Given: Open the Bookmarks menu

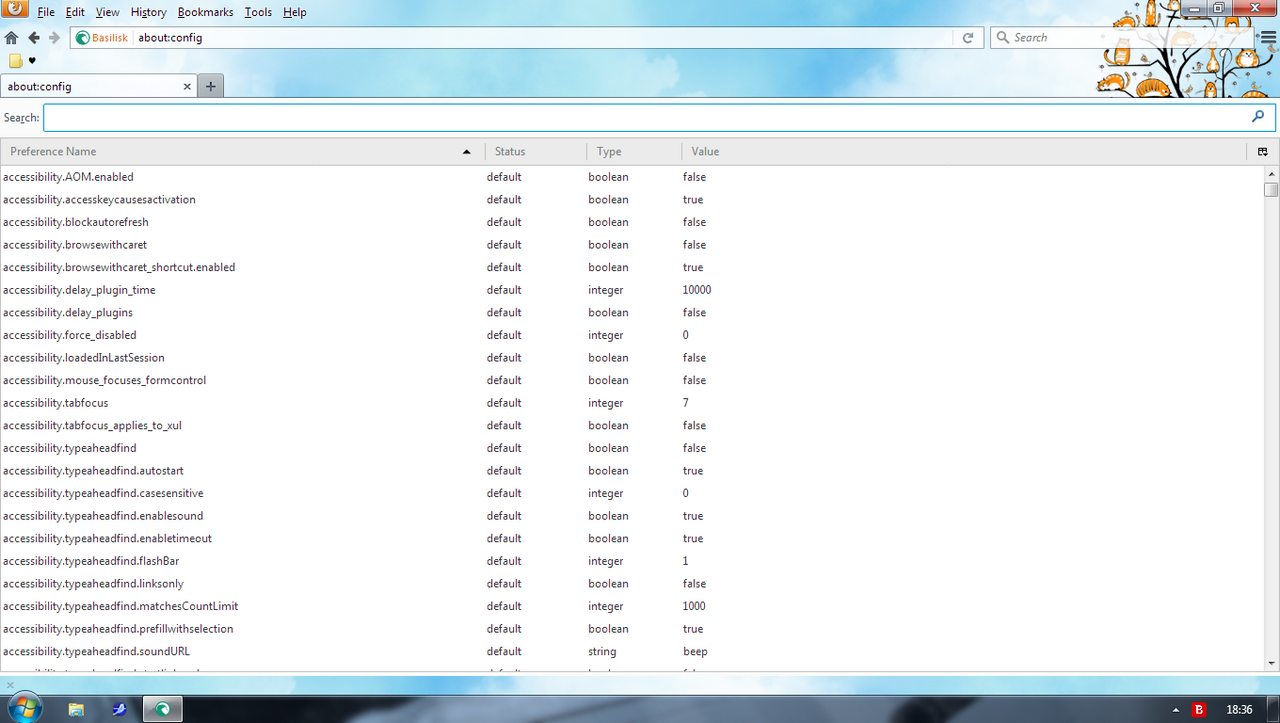Looking at the screenshot, I should [205, 12].
